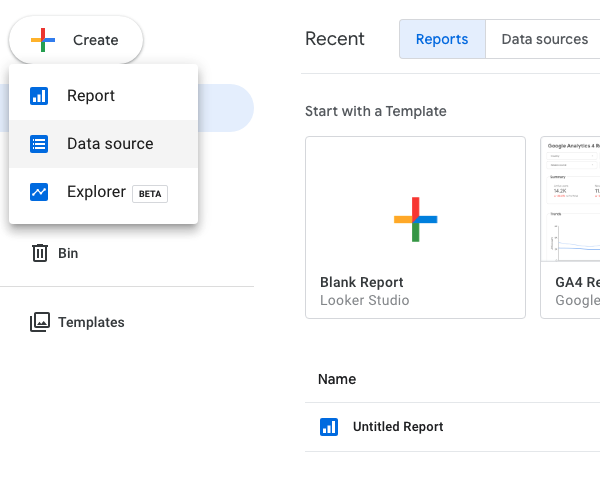
Task: Click the Explorer line chart icon
Action: click(x=39, y=192)
